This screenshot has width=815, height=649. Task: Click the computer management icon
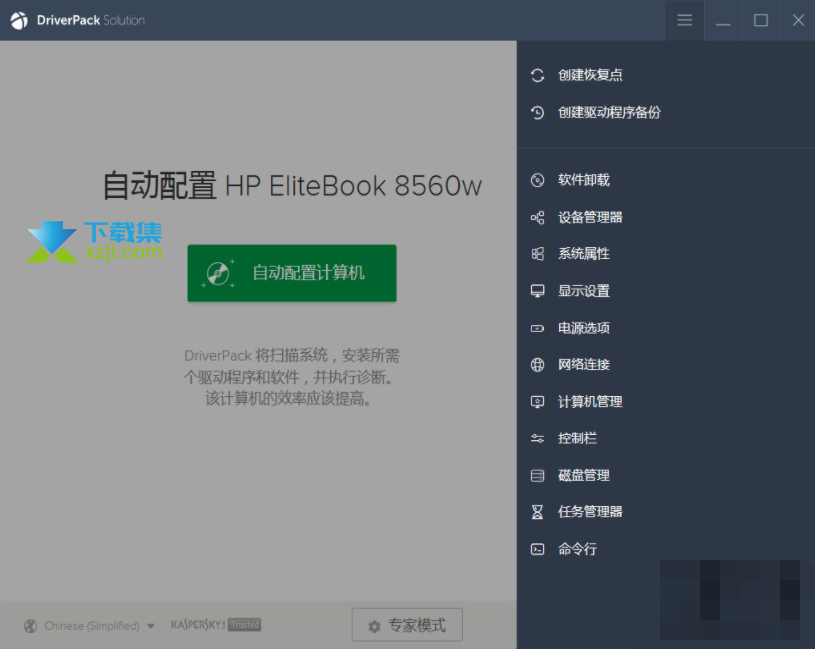pyautogui.click(x=537, y=402)
